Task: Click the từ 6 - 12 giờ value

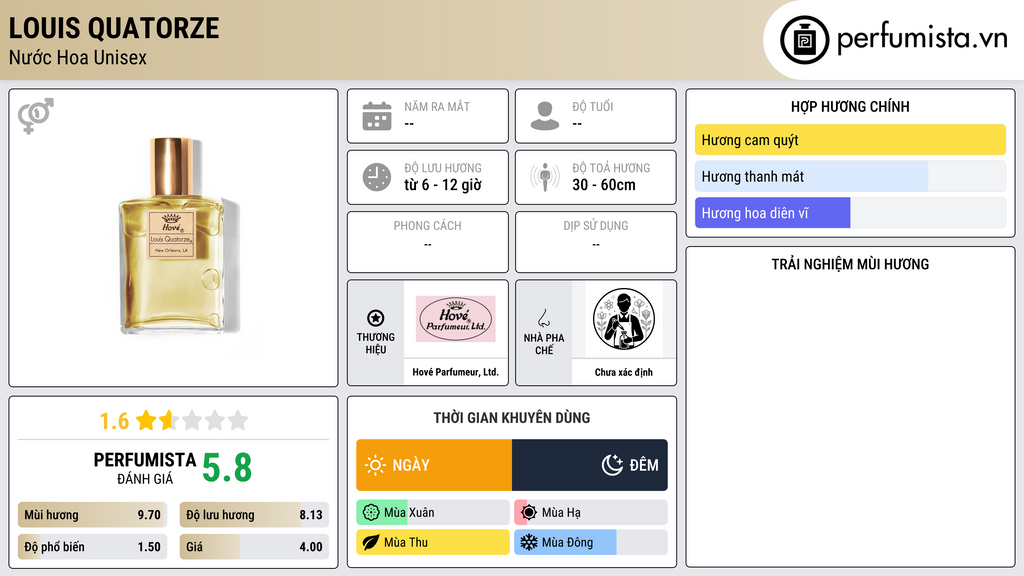Action: click(442, 185)
